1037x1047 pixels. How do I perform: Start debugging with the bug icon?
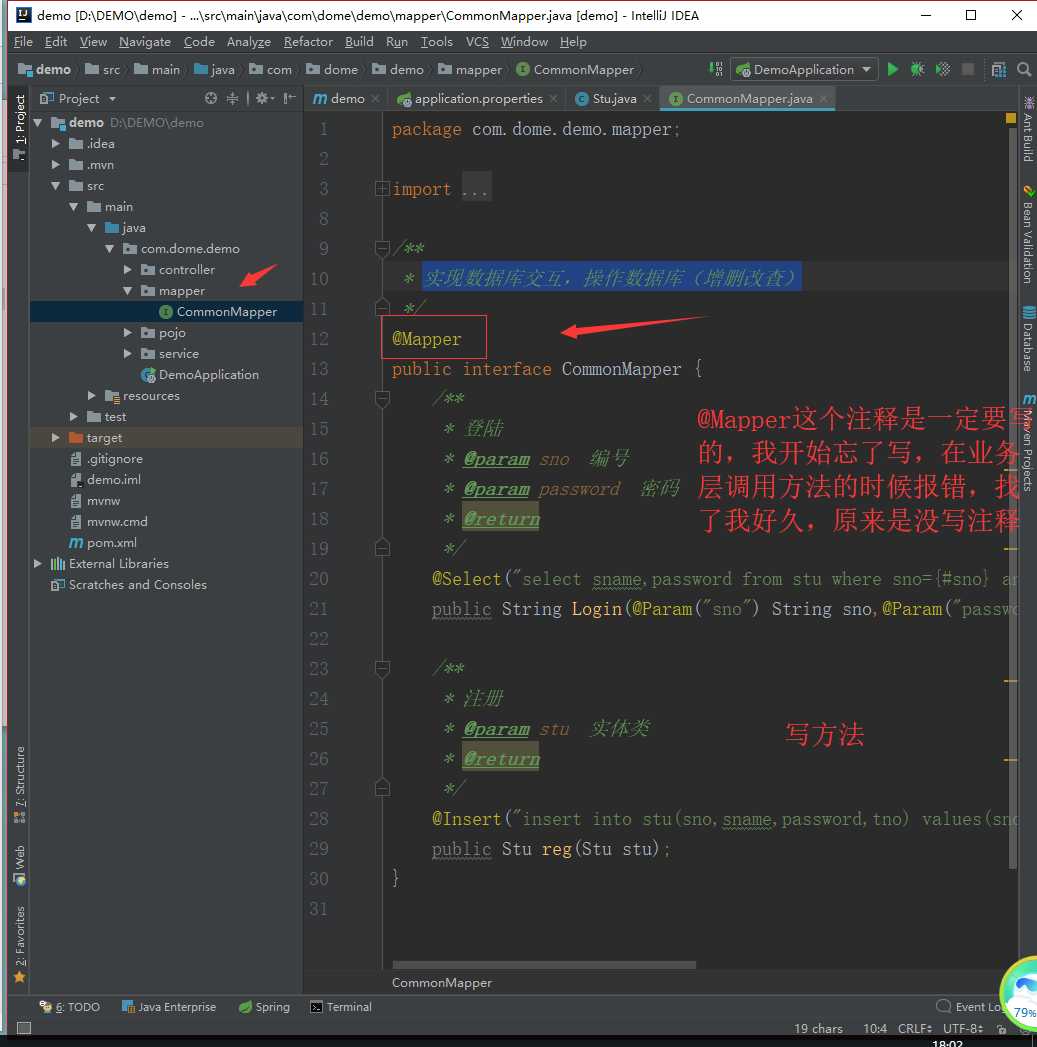(918, 69)
